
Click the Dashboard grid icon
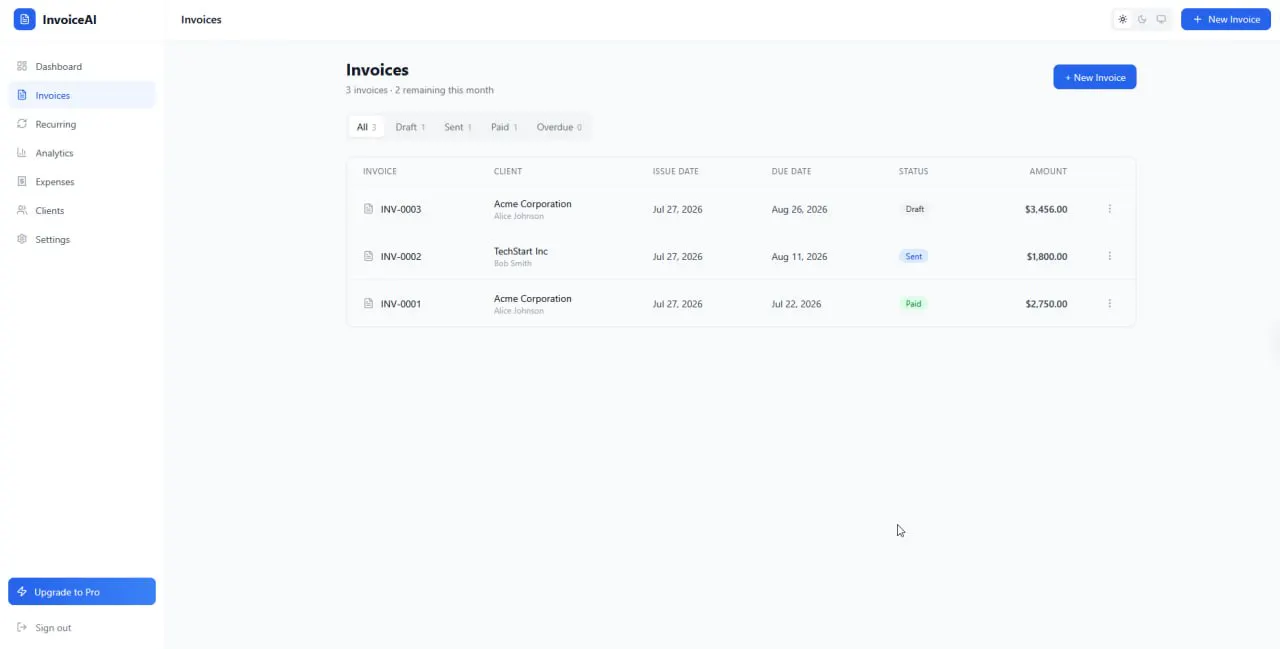point(22,66)
